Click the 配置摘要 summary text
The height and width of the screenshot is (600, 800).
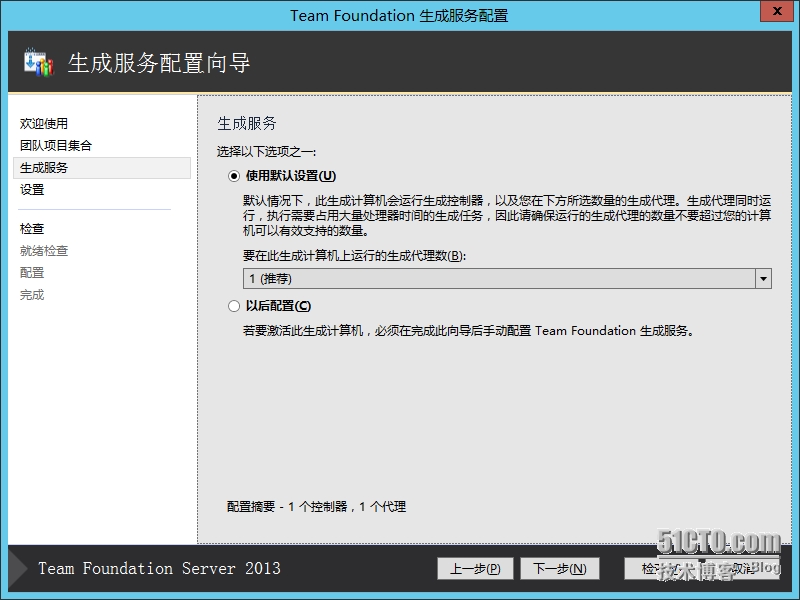316,507
